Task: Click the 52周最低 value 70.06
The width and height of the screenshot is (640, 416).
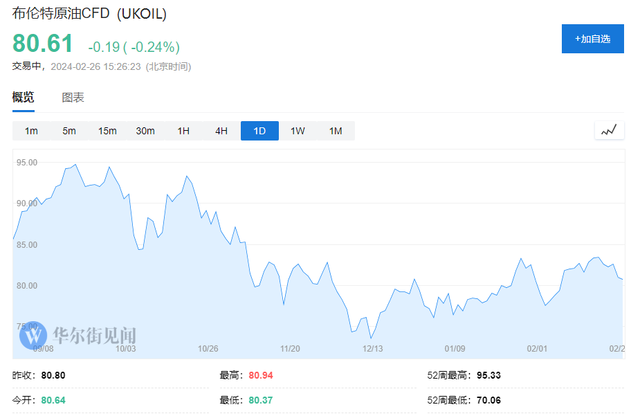Action: point(489,400)
